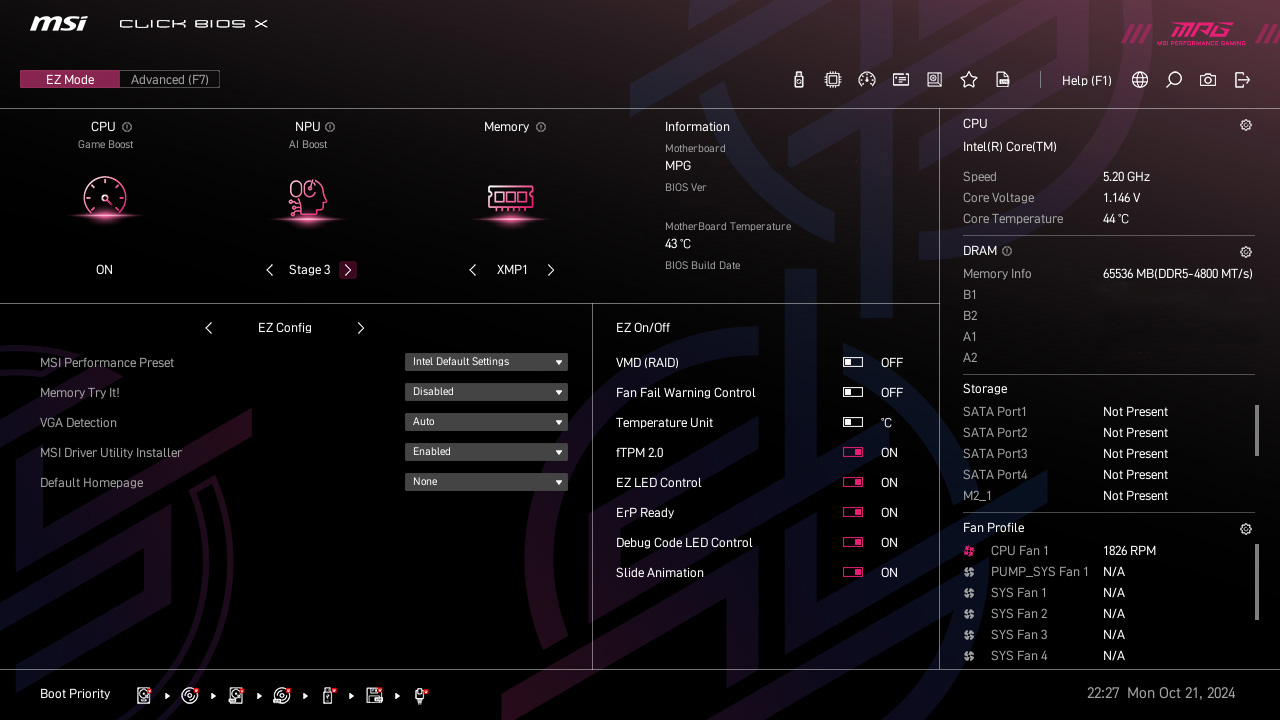
Task: Toggle fTPM 2.0 off
Action: click(853, 452)
